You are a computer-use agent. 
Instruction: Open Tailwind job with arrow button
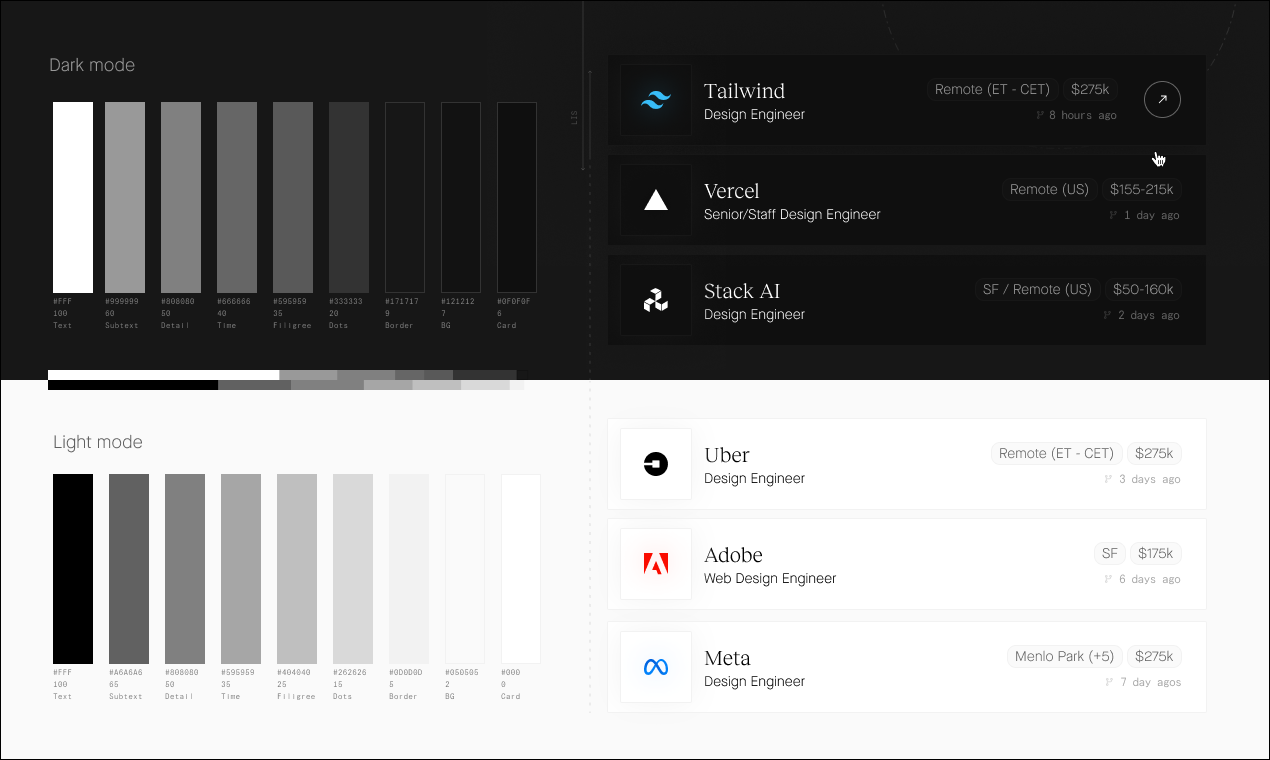[x=1162, y=99]
